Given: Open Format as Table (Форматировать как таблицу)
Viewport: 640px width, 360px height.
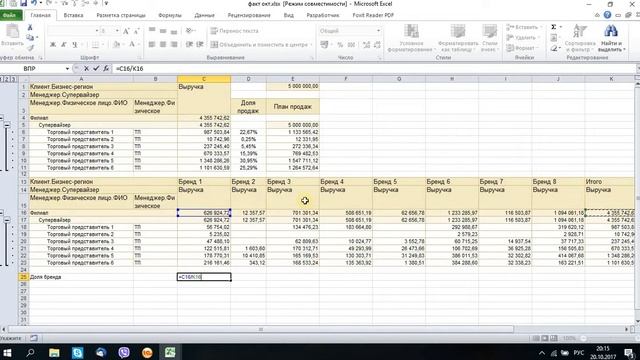Looking at the screenshot, I should tap(458, 38).
